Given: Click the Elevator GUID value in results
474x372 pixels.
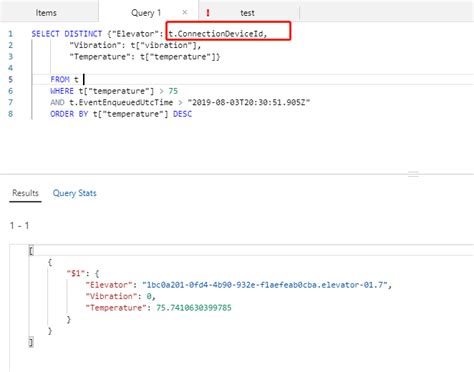Looking at the screenshot, I should pyautogui.click(x=265, y=285).
